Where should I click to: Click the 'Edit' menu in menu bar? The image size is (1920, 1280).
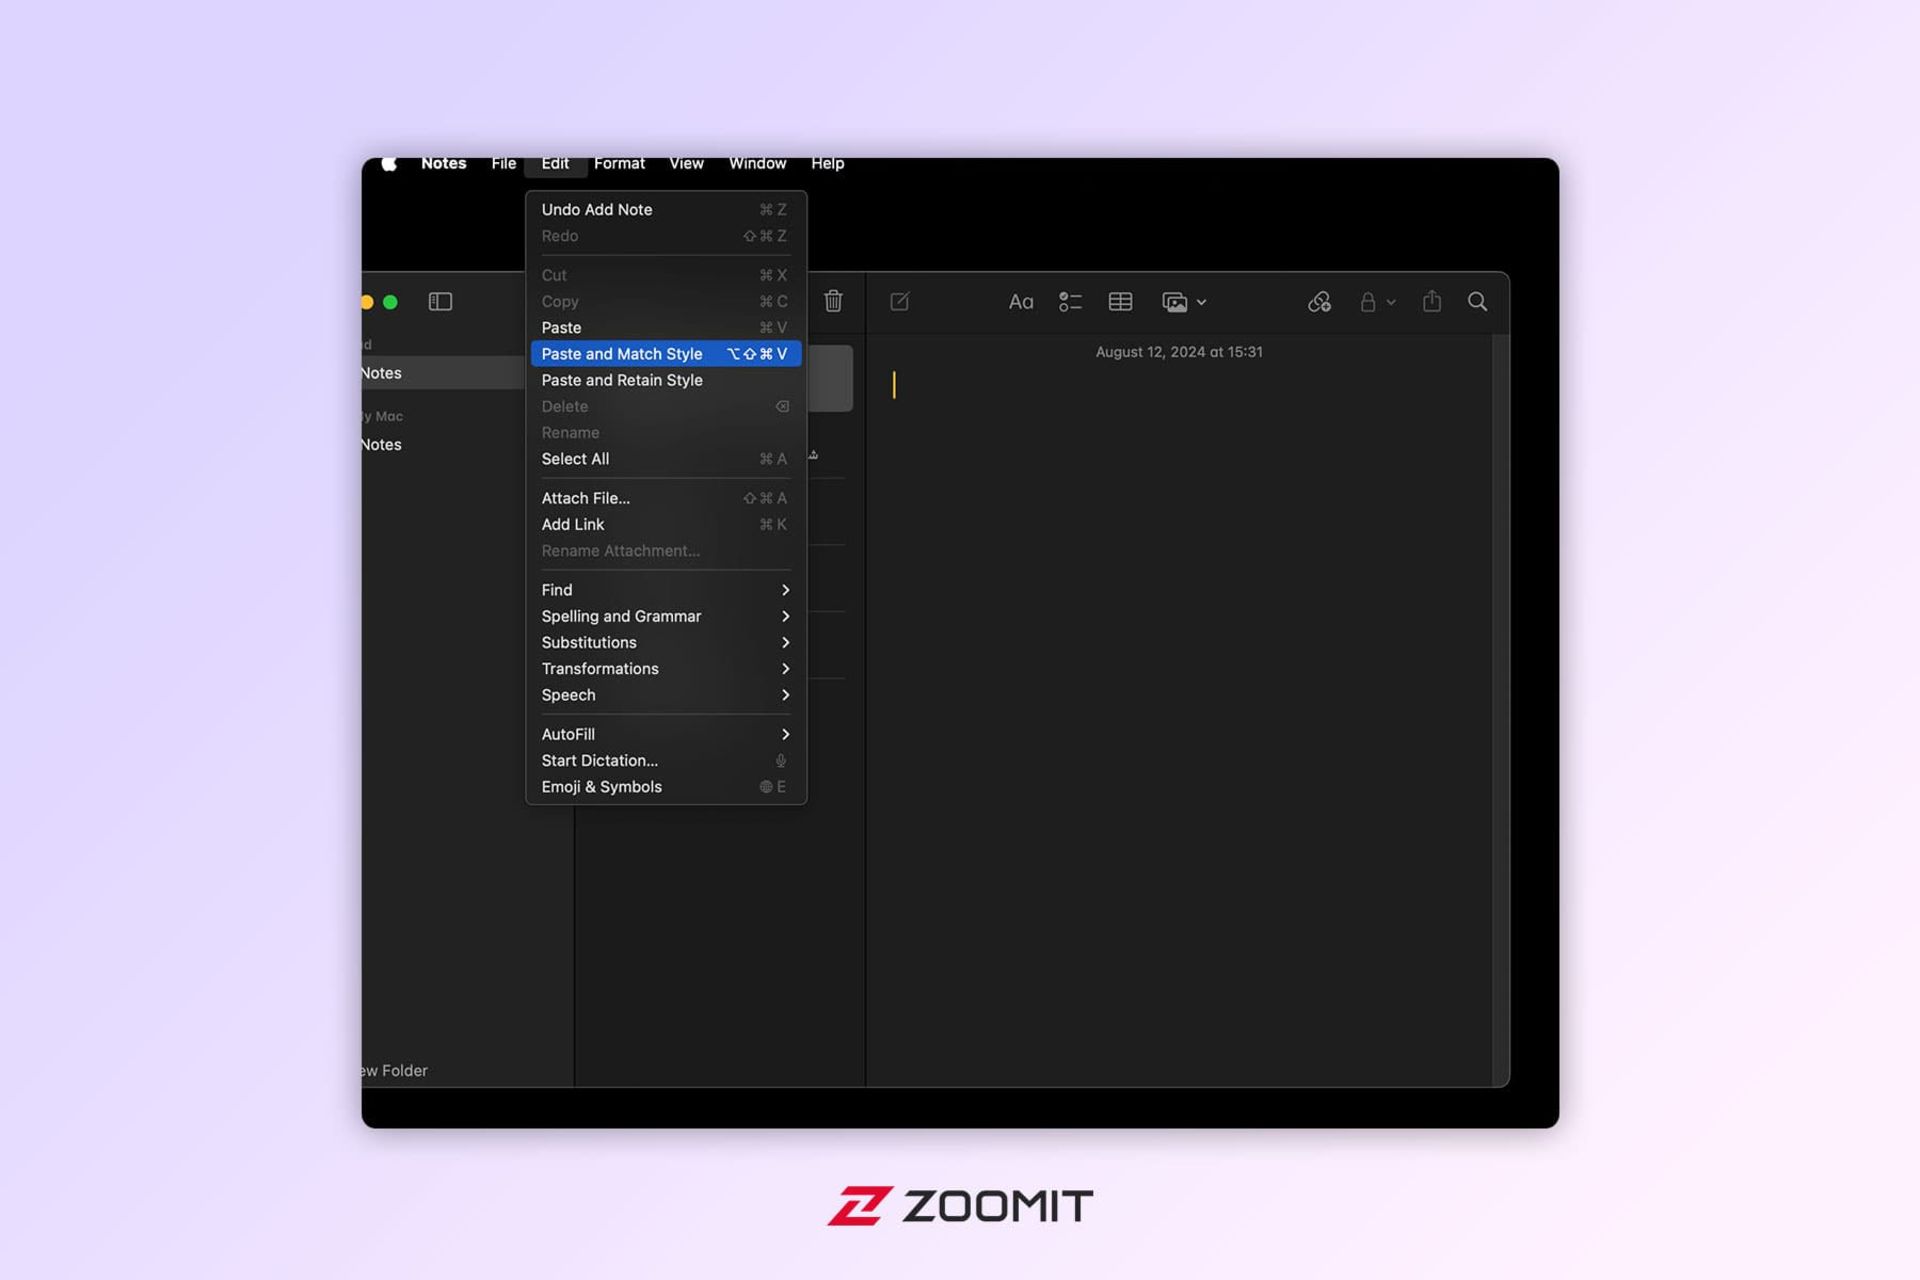coord(554,163)
